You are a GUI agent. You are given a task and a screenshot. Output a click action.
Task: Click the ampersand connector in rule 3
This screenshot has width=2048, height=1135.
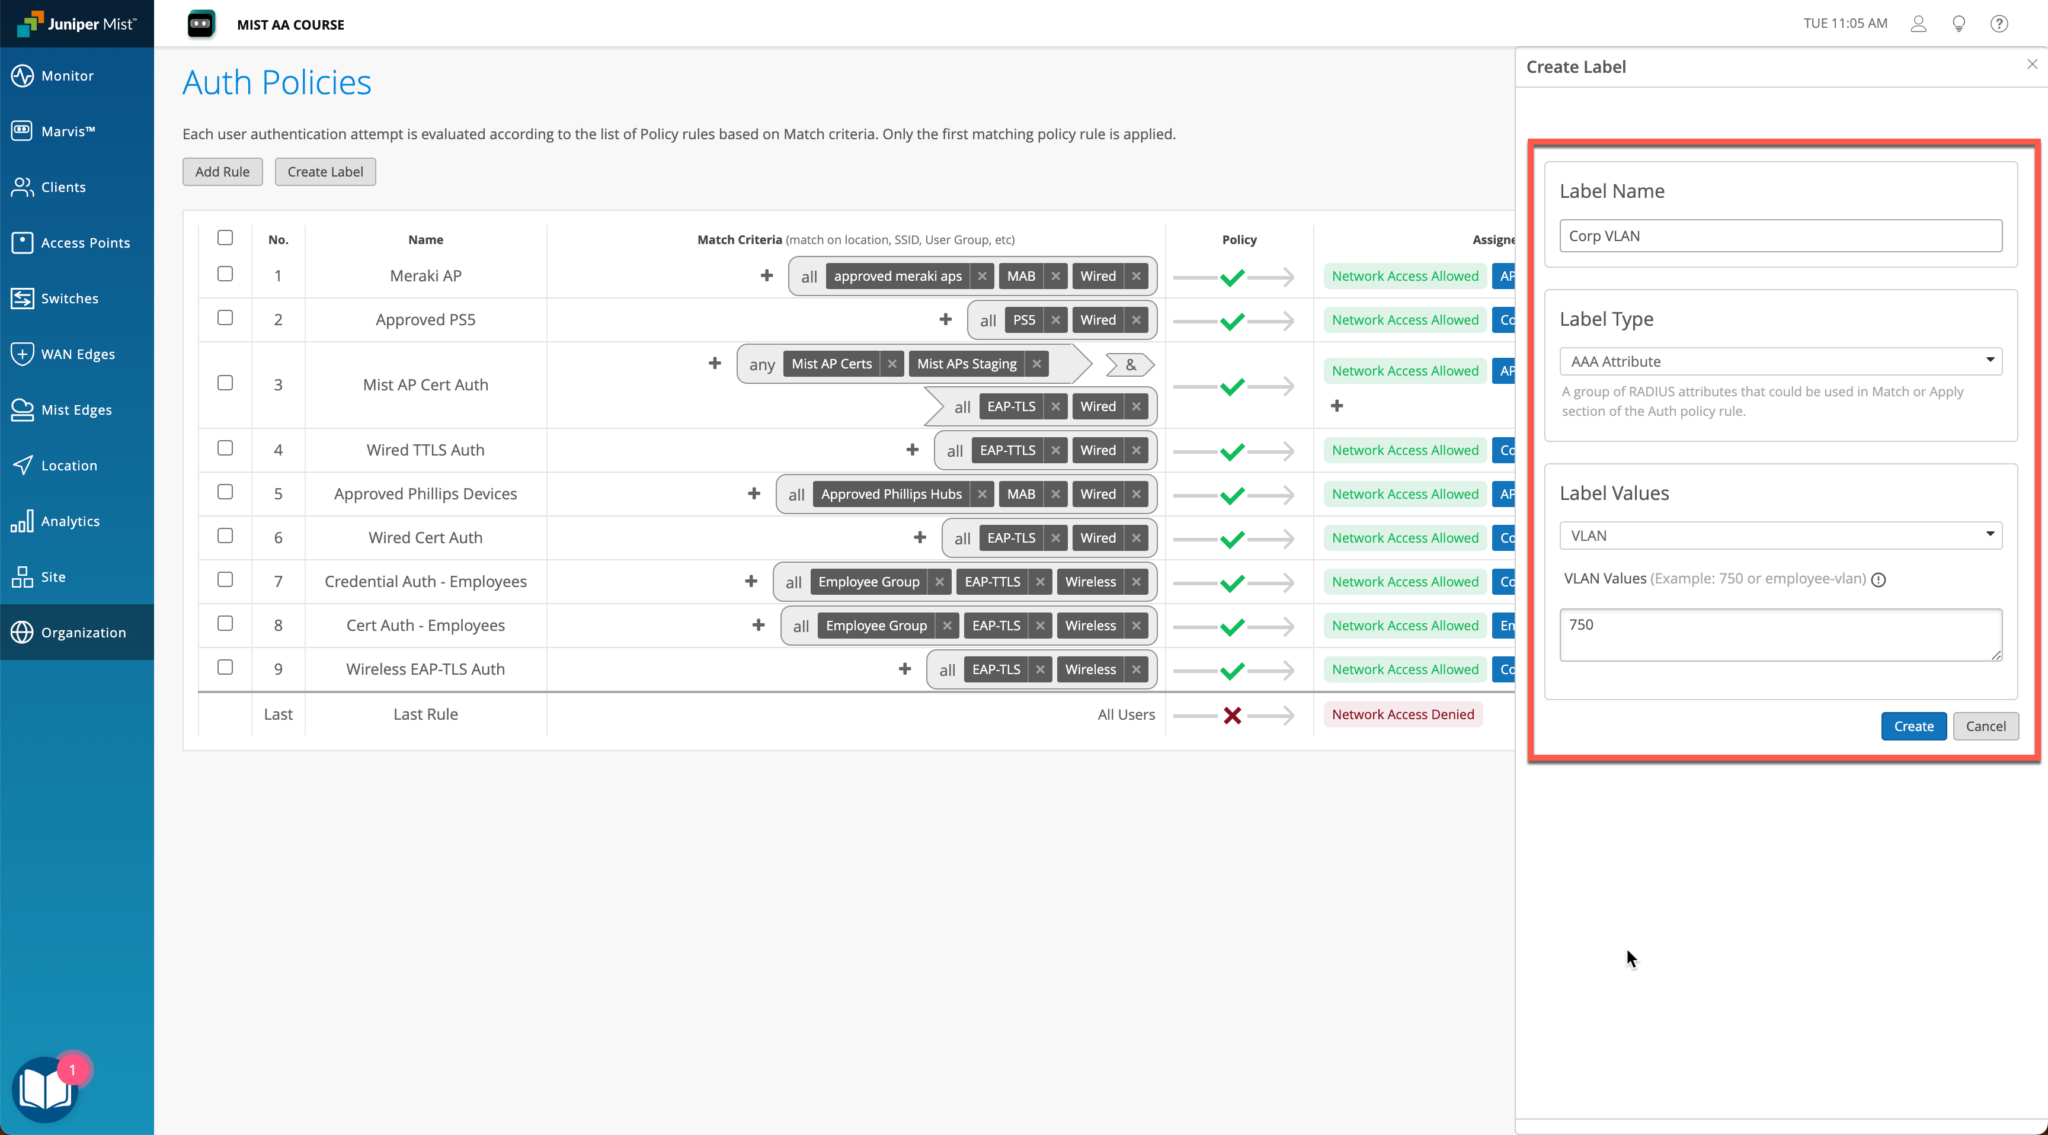1130,365
